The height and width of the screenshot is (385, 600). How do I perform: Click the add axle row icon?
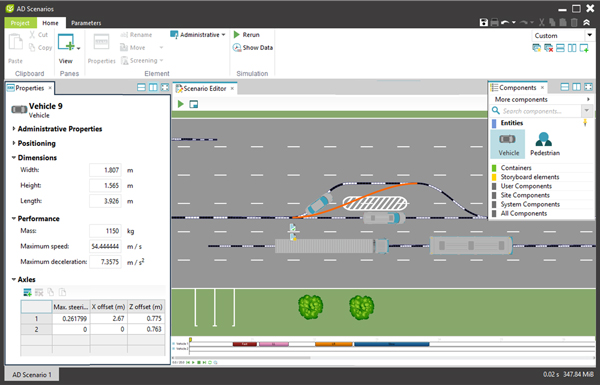coord(27,293)
